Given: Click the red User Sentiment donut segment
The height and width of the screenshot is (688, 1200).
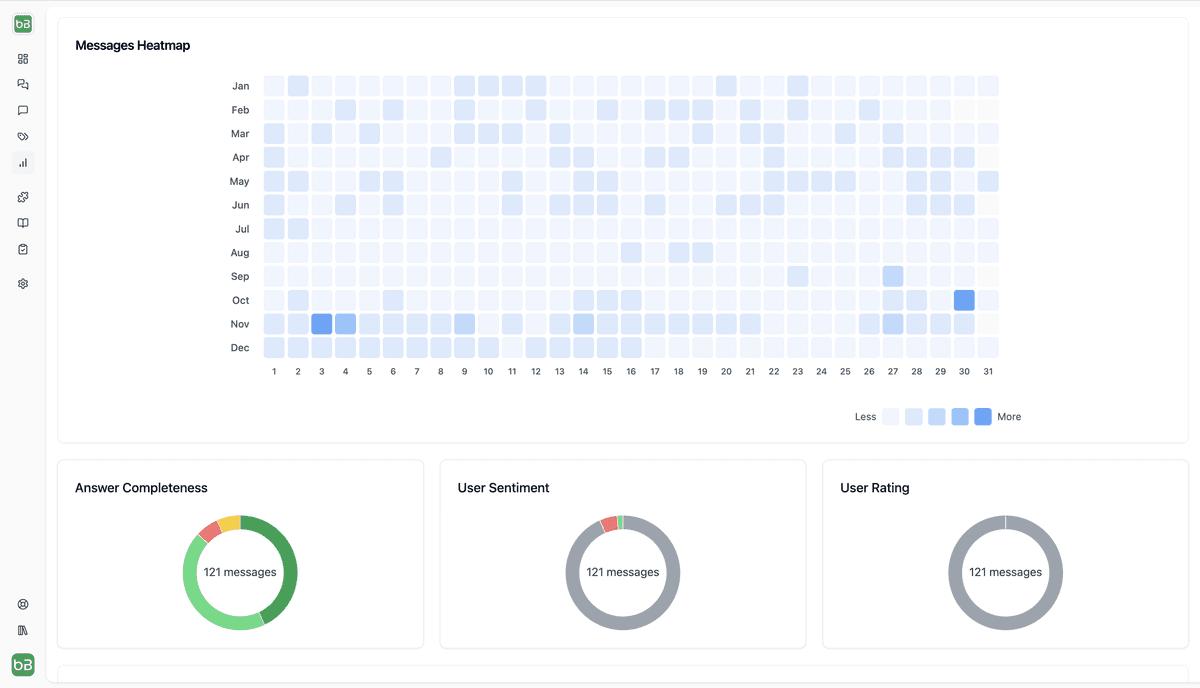Looking at the screenshot, I should click(x=609, y=524).
